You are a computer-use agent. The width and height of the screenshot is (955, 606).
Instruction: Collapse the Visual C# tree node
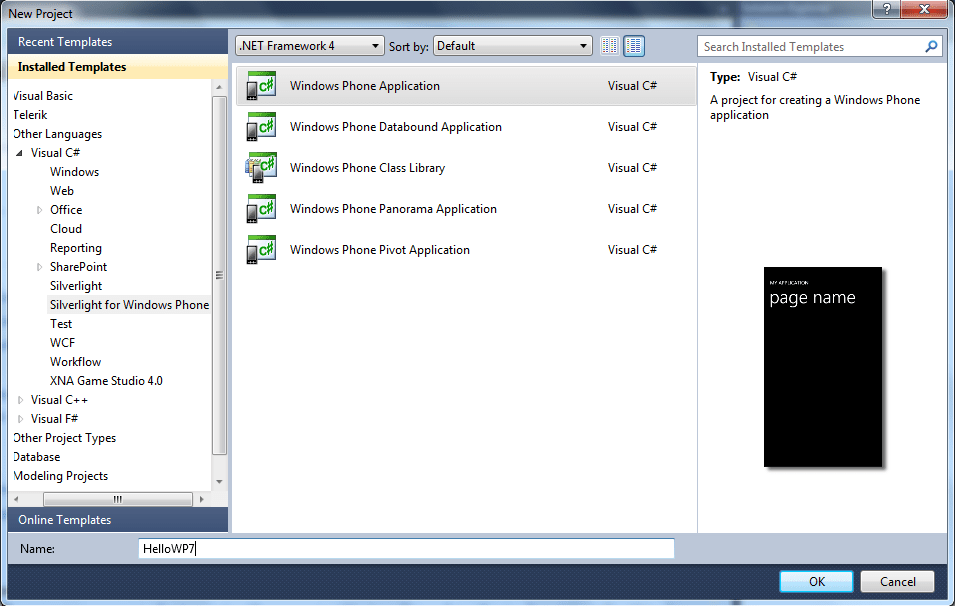pyautogui.click(x=19, y=153)
